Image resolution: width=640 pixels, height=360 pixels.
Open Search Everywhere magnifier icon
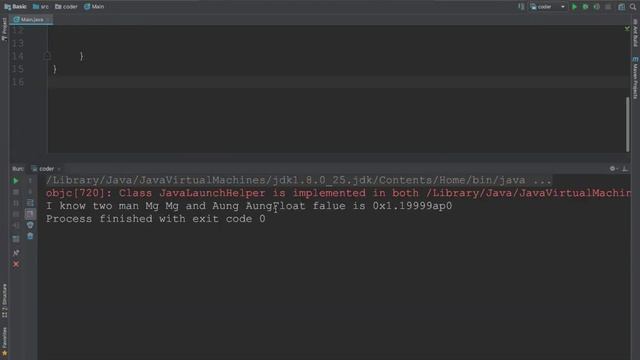point(633,7)
